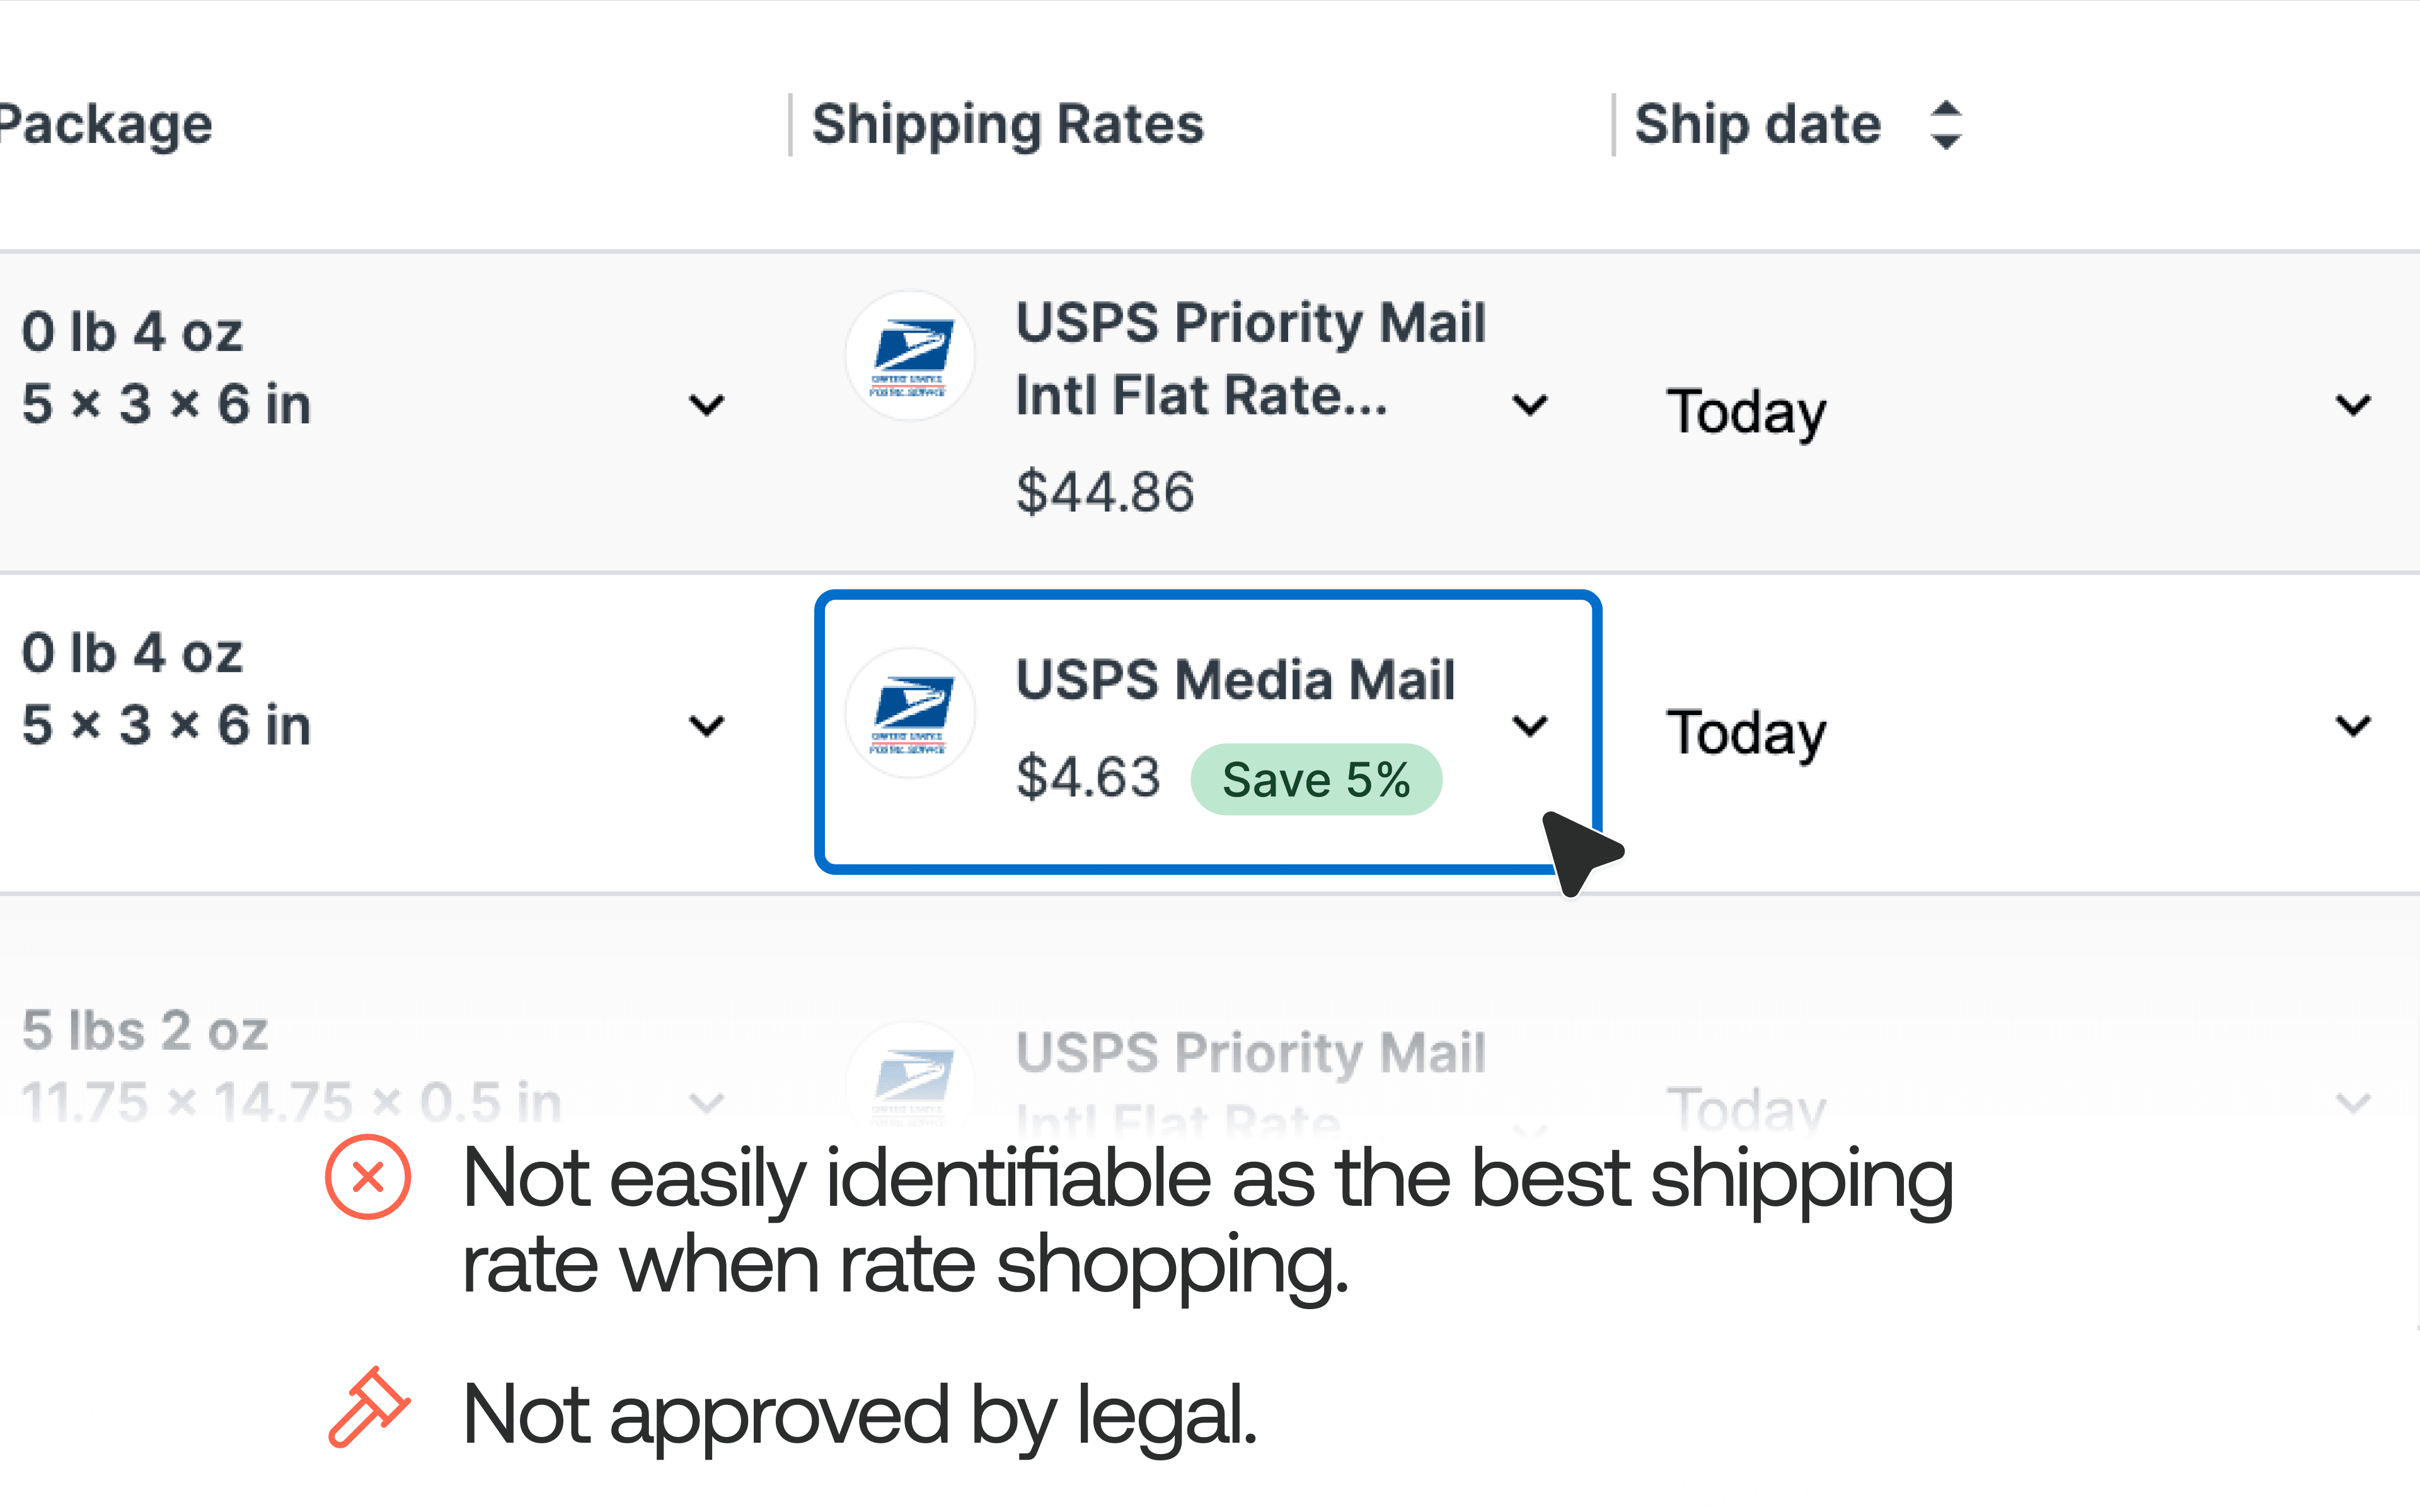Click the green Save 5% badge
The image size is (2420, 1512).
point(1316,780)
